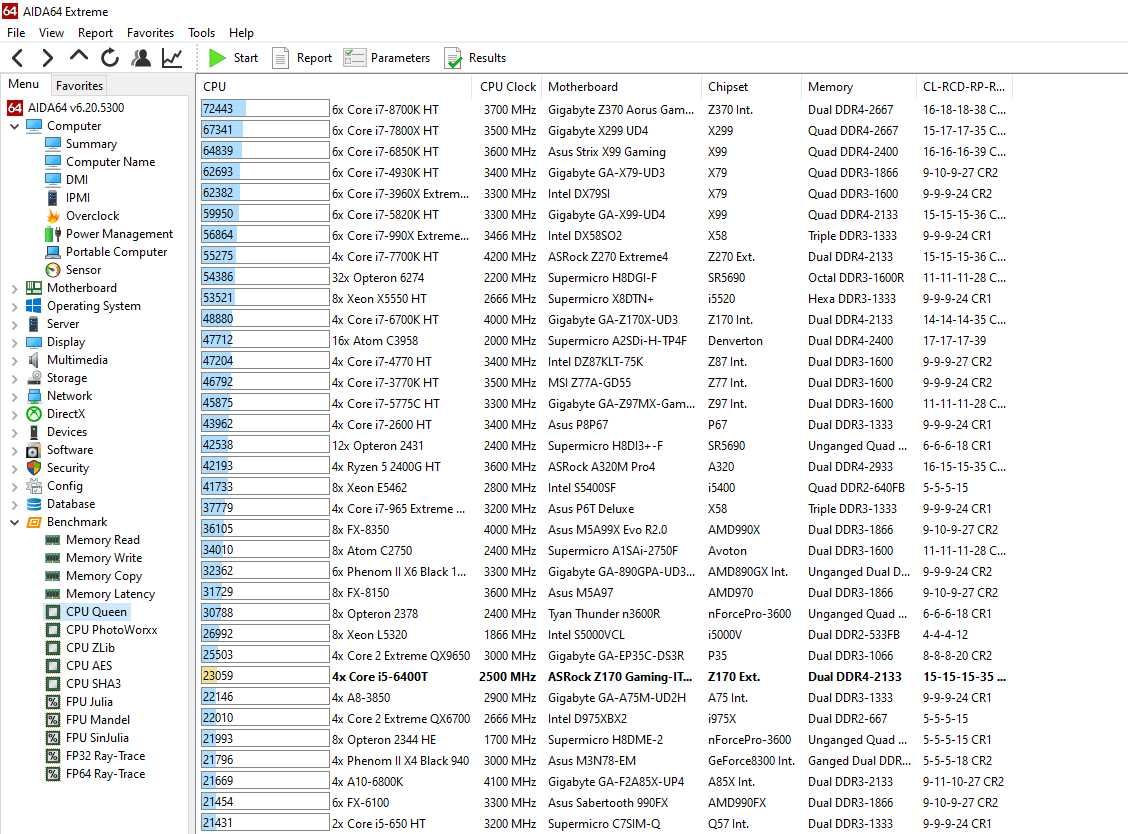1128x834 pixels.
Task: Click the 23059 score bar for i5-6400T
Action: [x=265, y=676]
